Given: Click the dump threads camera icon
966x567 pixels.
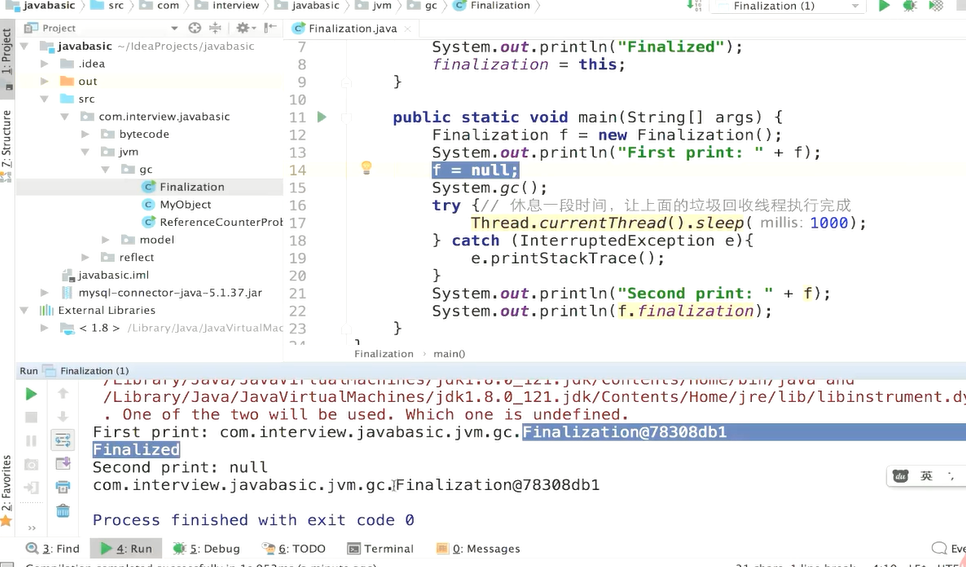Looking at the screenshot, I should tap(31, 464).
